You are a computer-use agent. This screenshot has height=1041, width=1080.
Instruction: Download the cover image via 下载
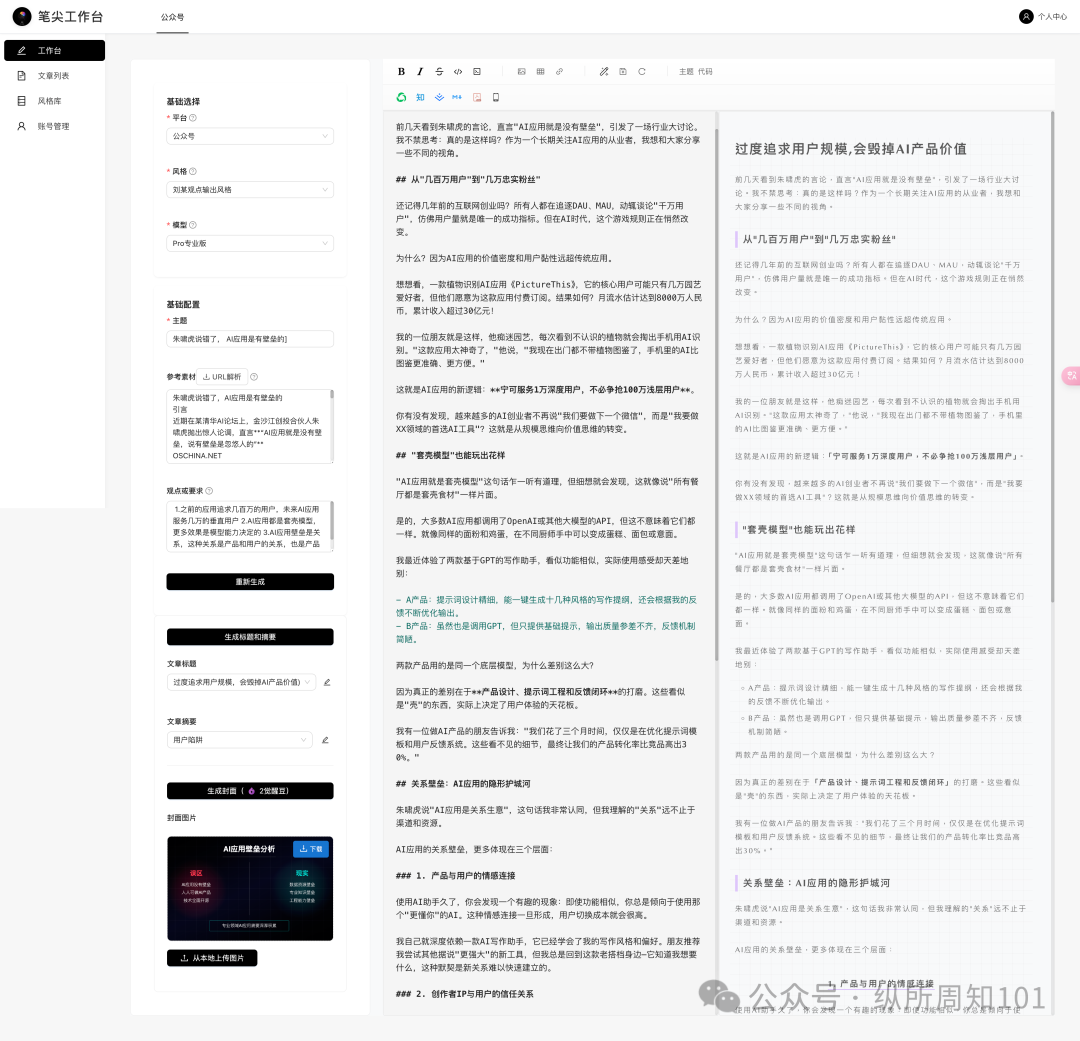coord(311,849)
